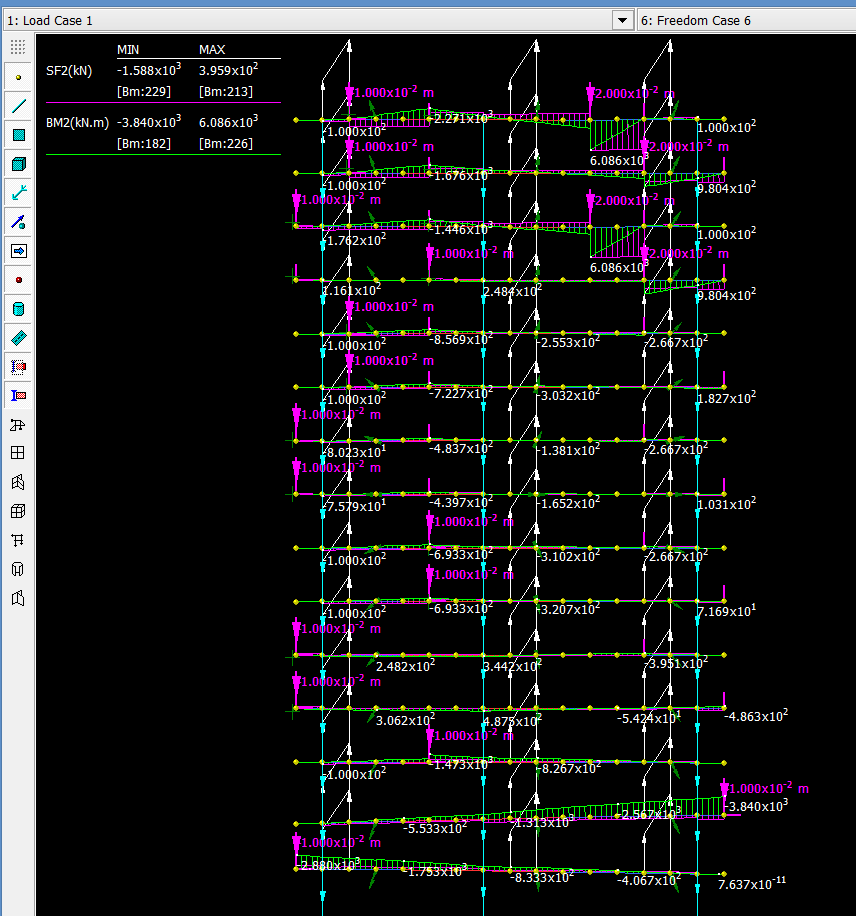
Task: Select the blue I-beam with red rectangle icon
Action: pos(18,395)
